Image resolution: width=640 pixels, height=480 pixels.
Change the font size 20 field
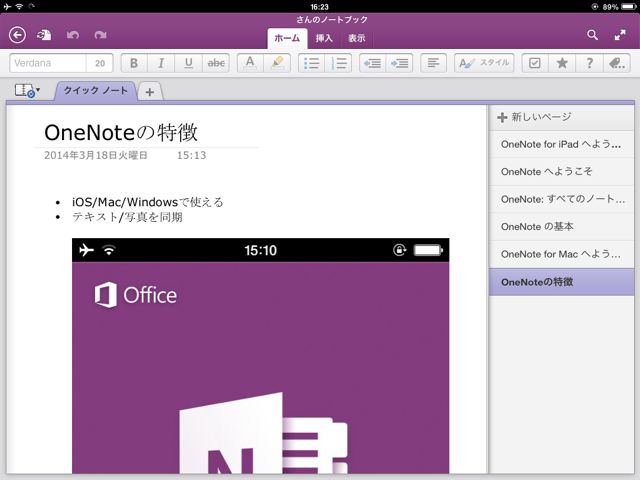100,63
